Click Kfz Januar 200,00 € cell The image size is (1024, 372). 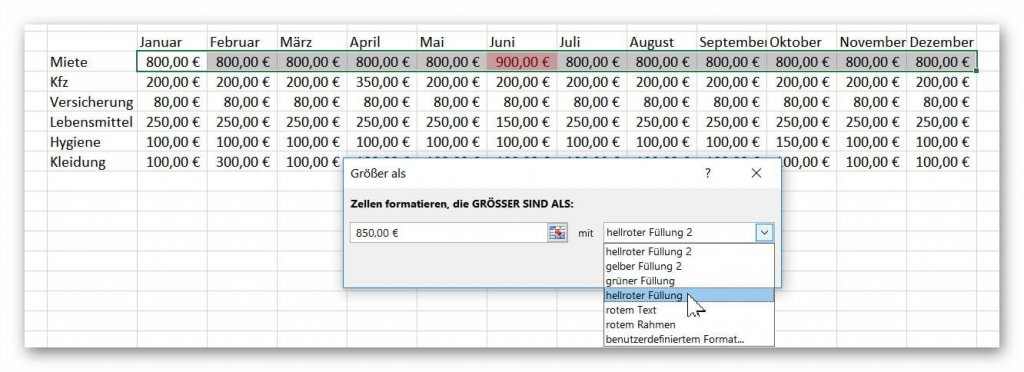172,82
